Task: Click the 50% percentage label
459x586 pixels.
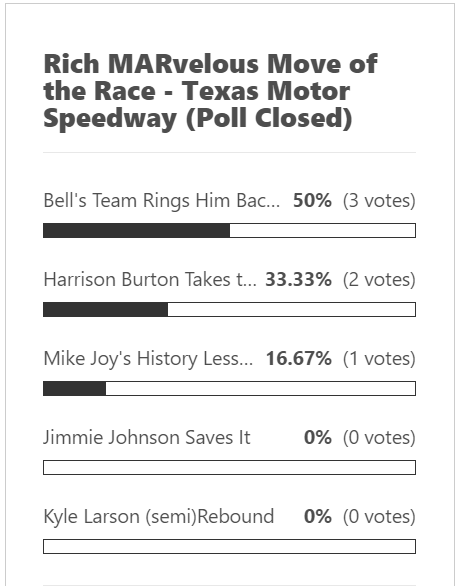Action: (312, 200)
